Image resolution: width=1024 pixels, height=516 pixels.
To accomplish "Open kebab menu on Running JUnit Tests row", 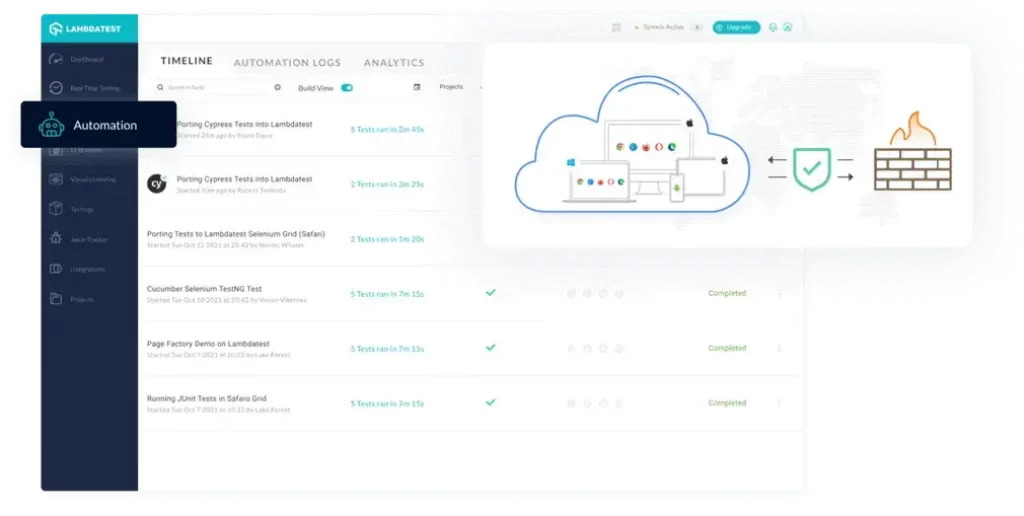I will 779,403.
